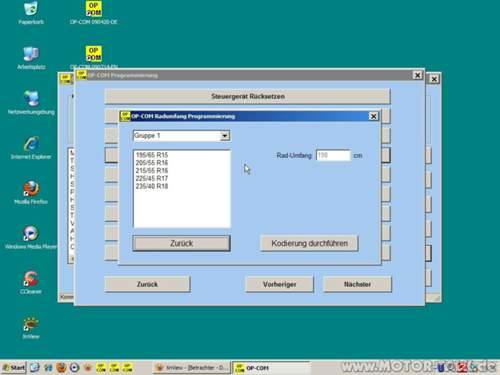
Task: Close the rearmost OP-COM window
Action: pyautogui.click(x=434, y=79)
